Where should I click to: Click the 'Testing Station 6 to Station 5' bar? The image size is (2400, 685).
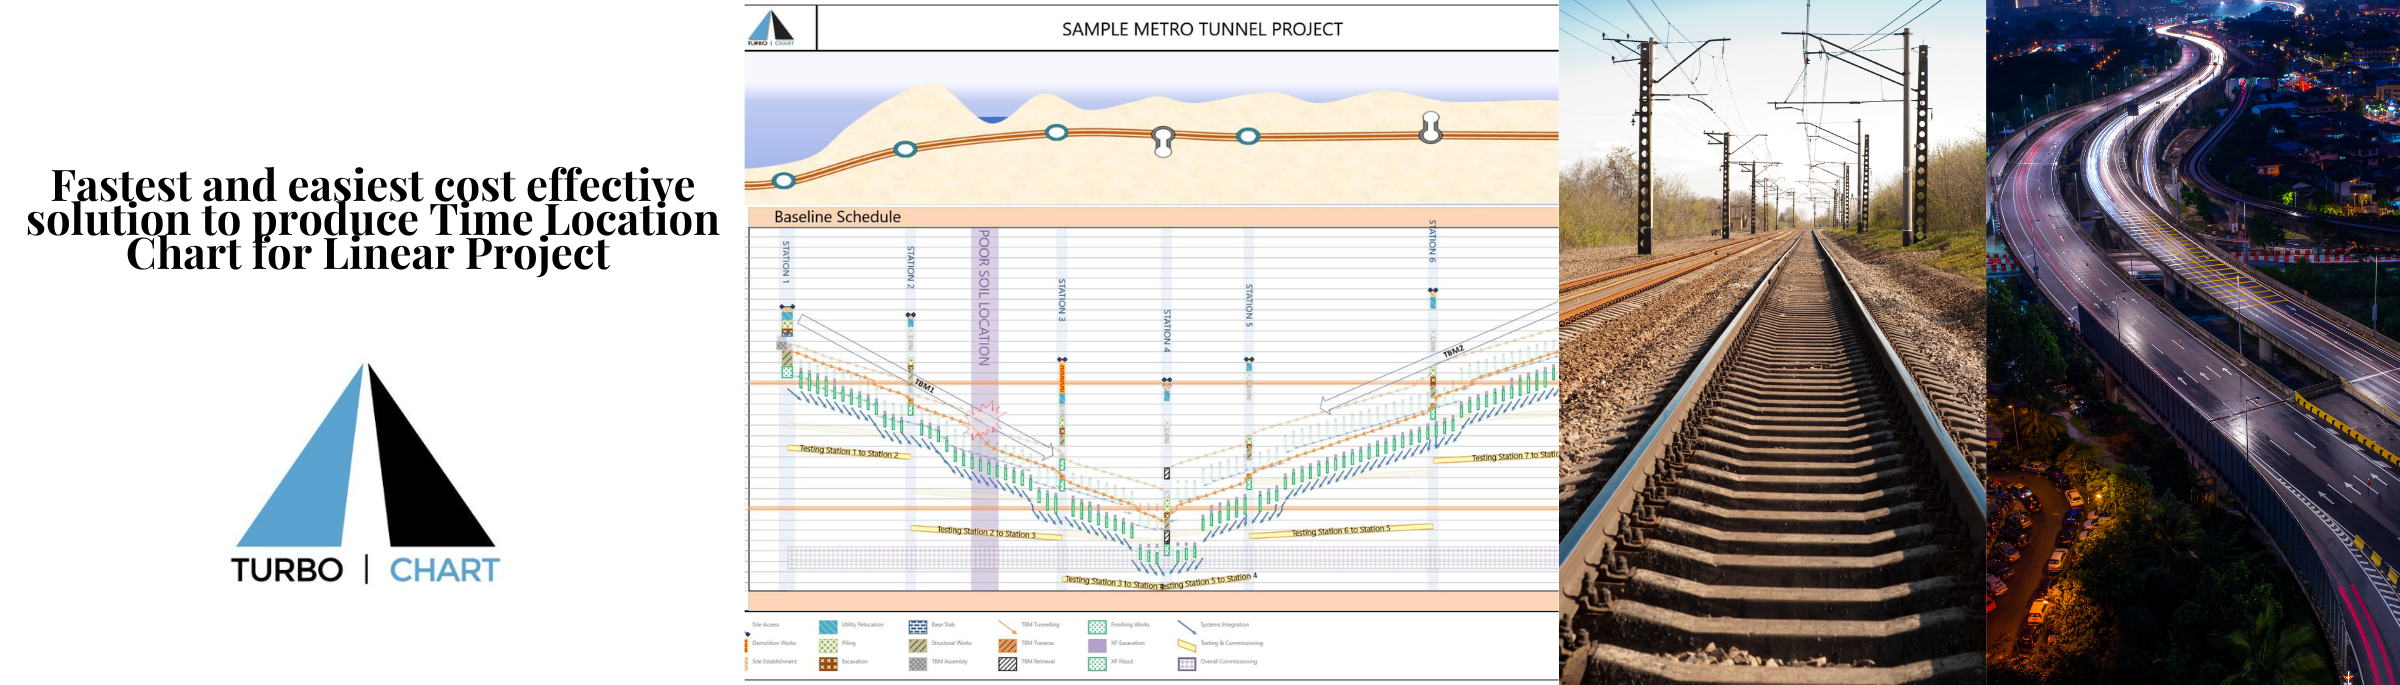tap(1341, 531)
